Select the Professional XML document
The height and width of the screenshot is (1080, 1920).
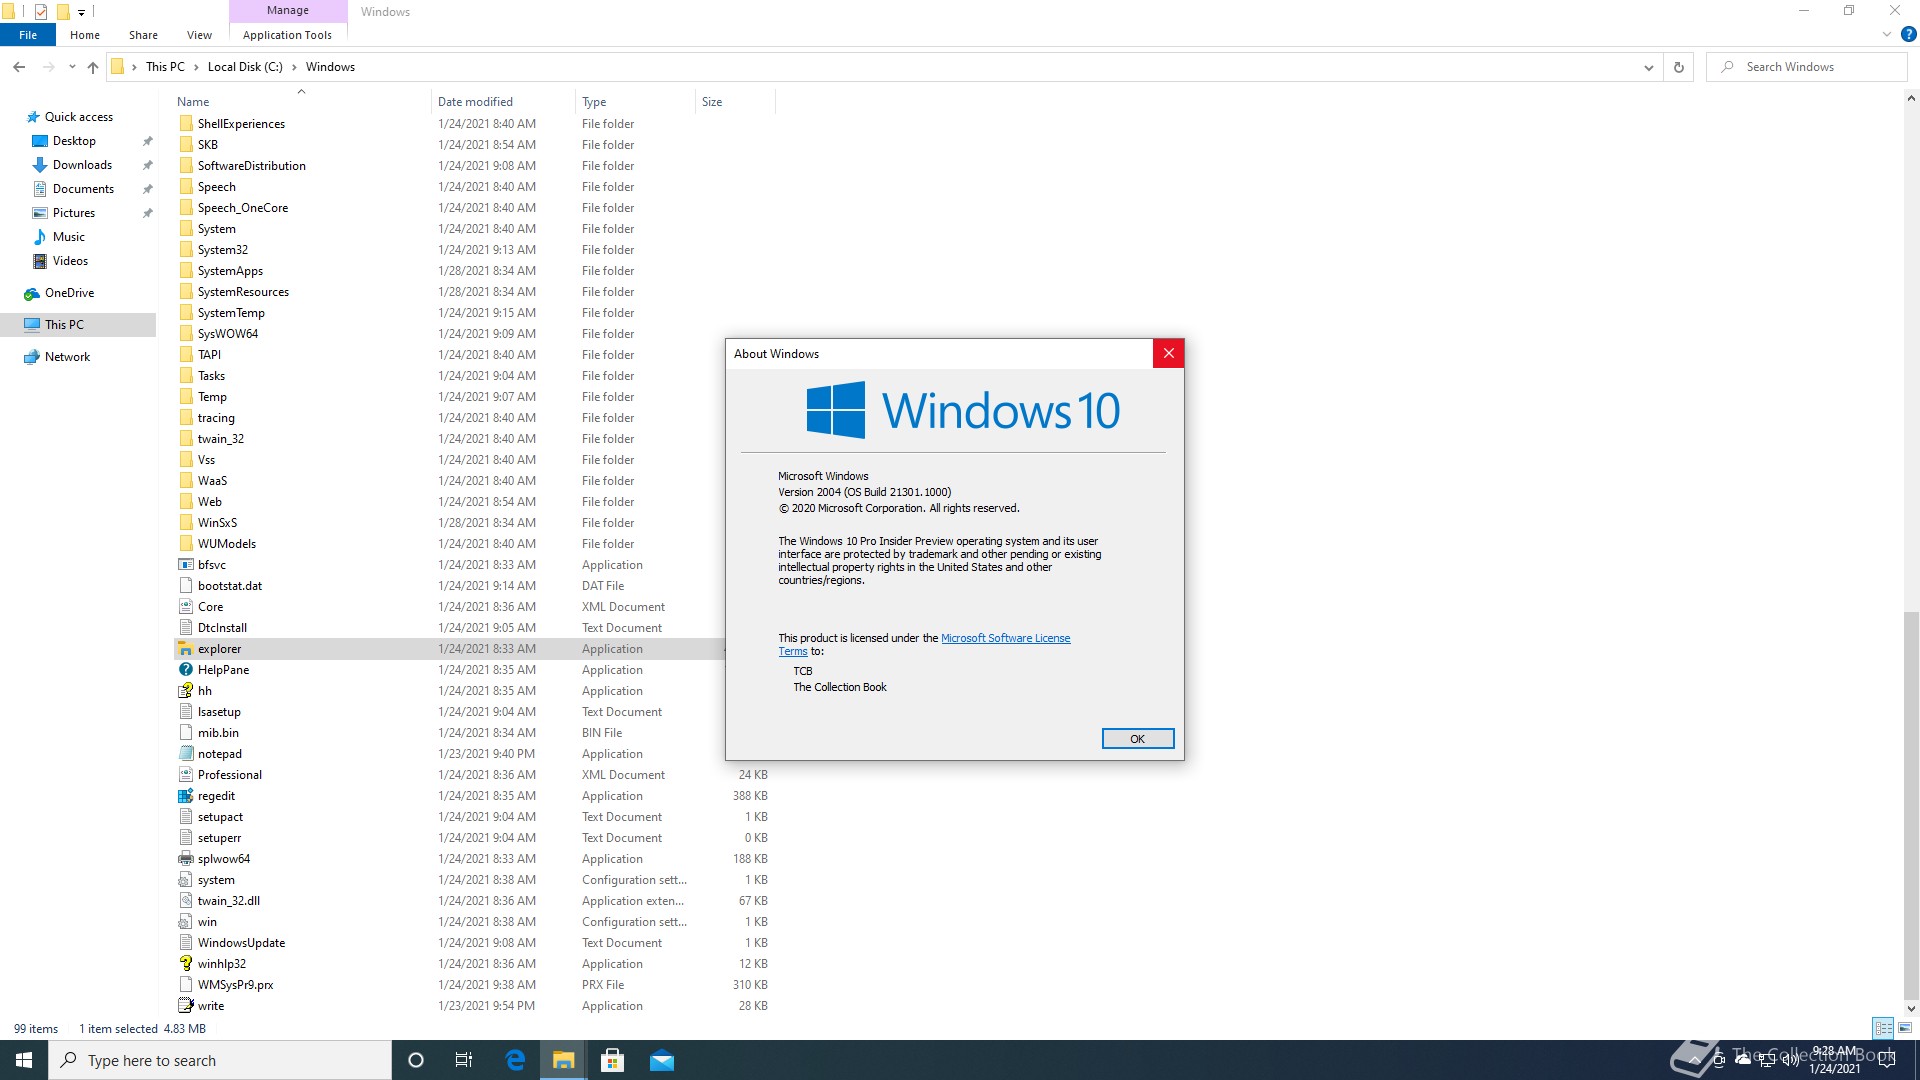[229, 775]
